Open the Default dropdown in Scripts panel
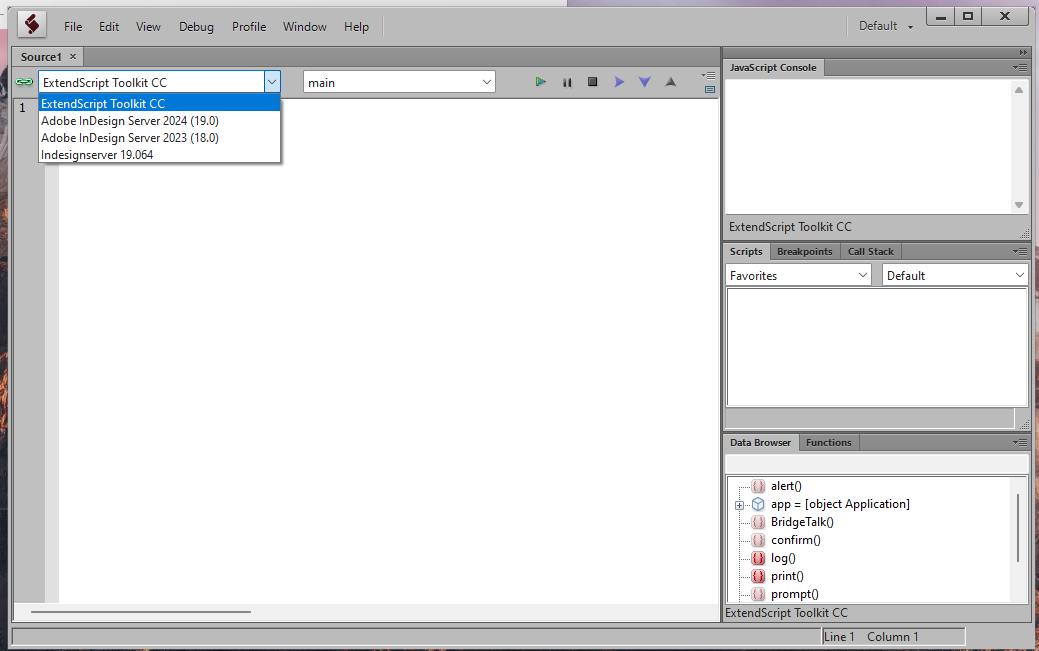 pos(955,275)
